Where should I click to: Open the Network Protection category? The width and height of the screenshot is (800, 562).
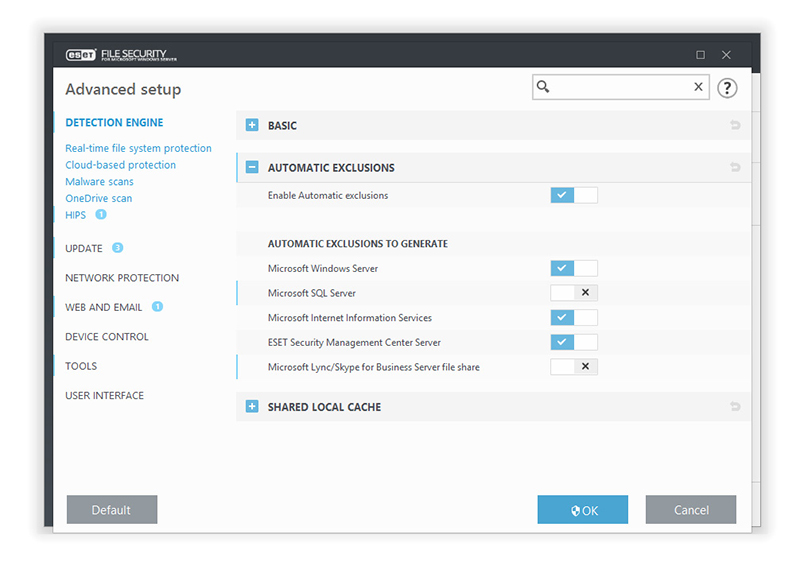[x=122, y=278]
